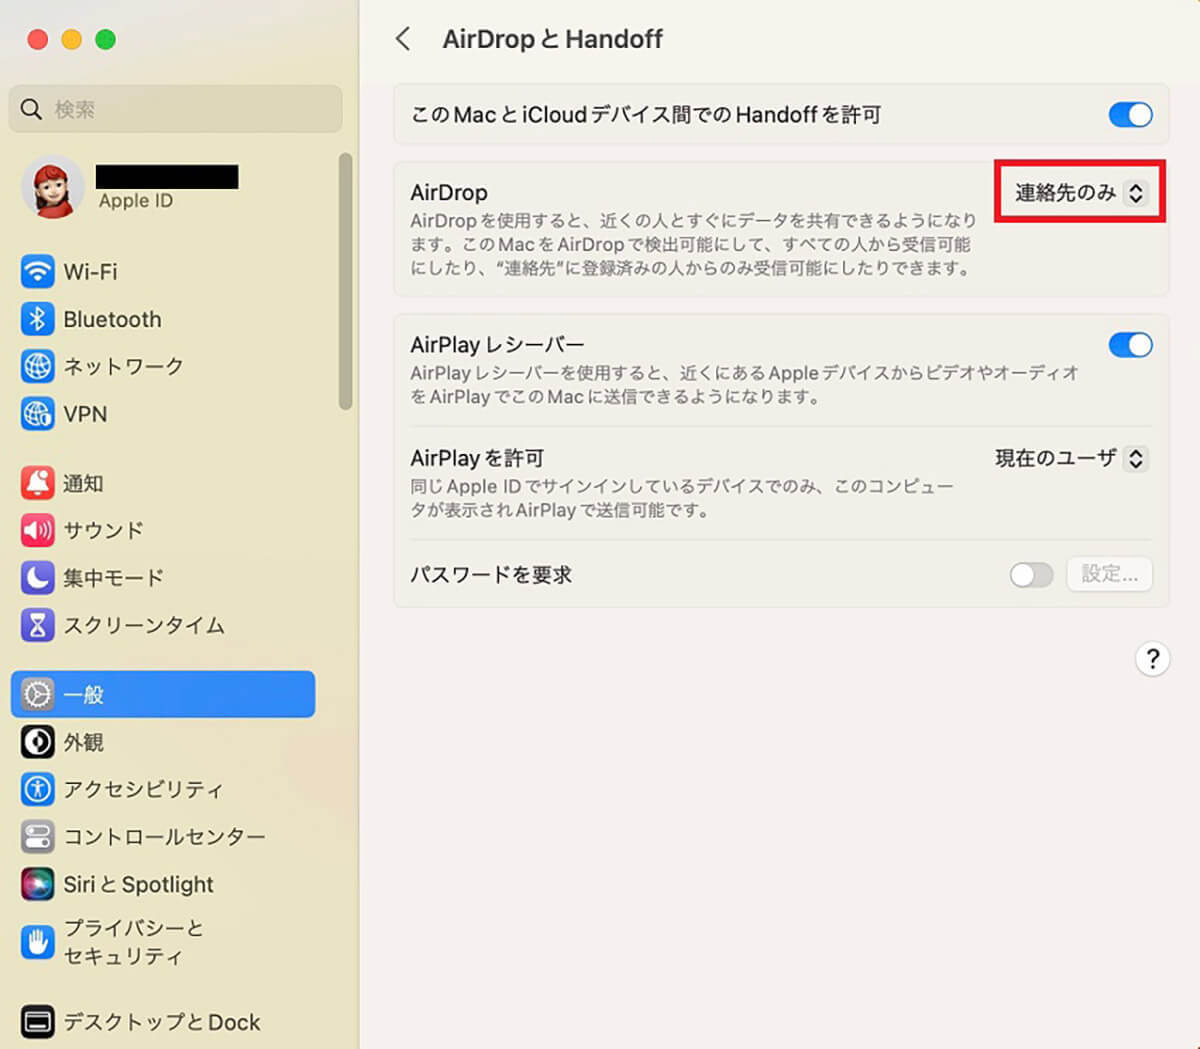Open the AirDrop 連絡先のみ dropdown
Screen dimensions: 1200x1049
point(1080,192)
